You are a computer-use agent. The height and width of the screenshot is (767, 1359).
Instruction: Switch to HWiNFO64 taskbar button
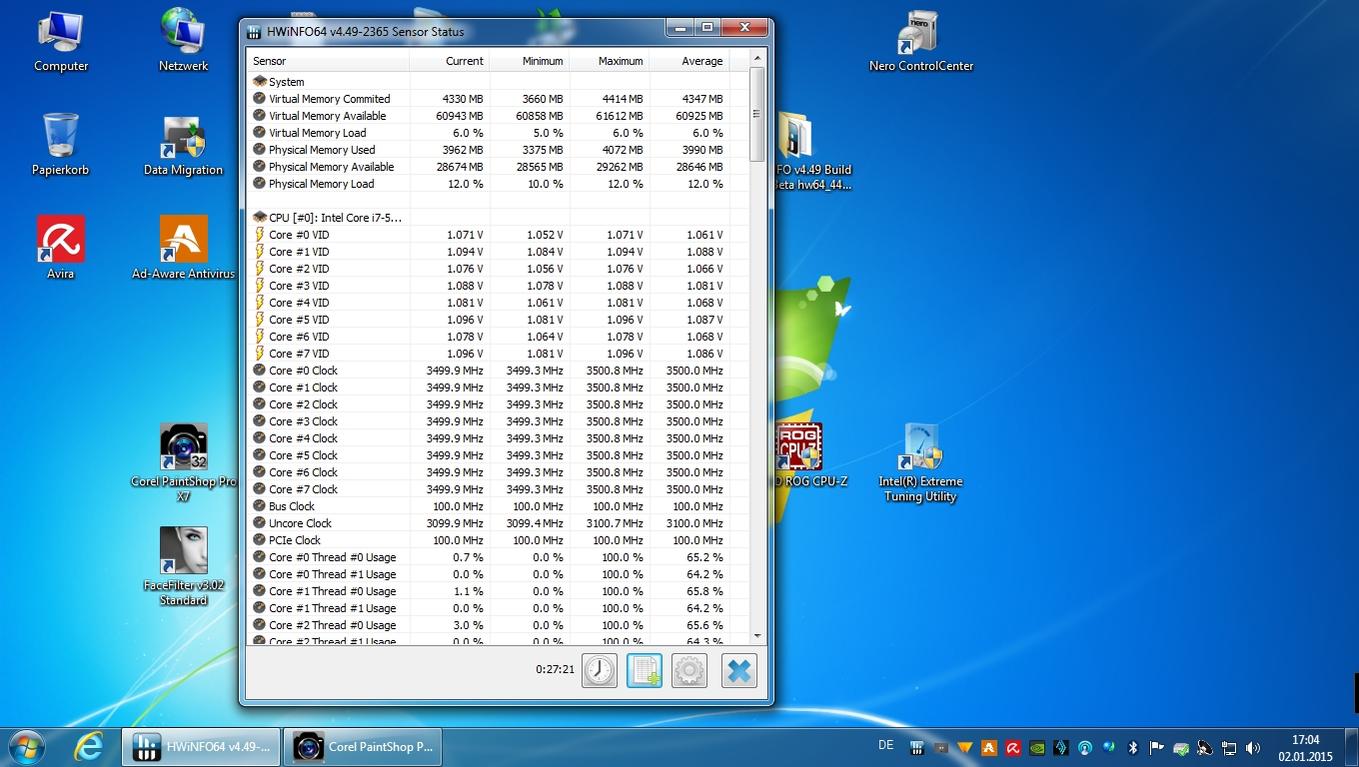click(x=201, y=746)
